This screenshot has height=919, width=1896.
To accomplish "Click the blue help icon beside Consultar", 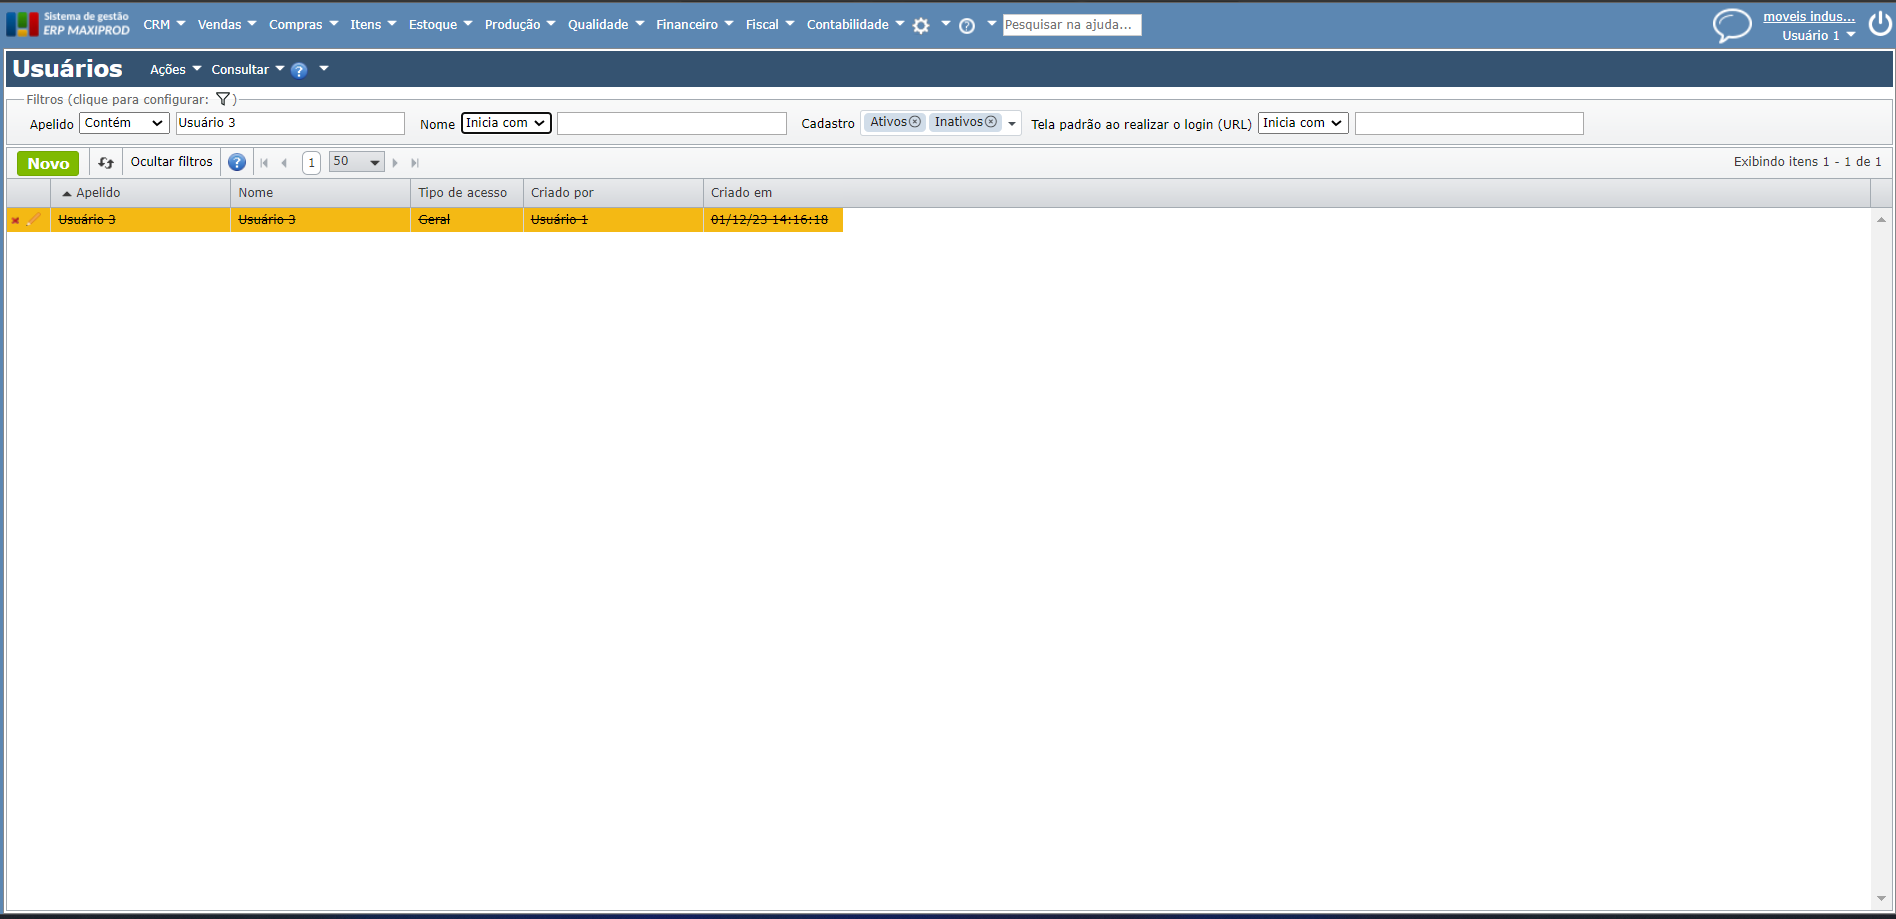I will pyautogui.click(x=299, y=70).
